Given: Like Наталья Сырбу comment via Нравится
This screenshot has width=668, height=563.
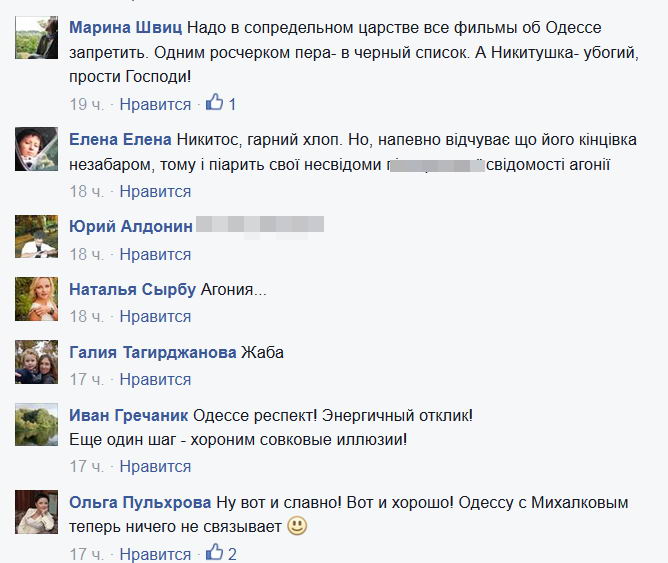Looking at the screenshot, I should point(155,317).
